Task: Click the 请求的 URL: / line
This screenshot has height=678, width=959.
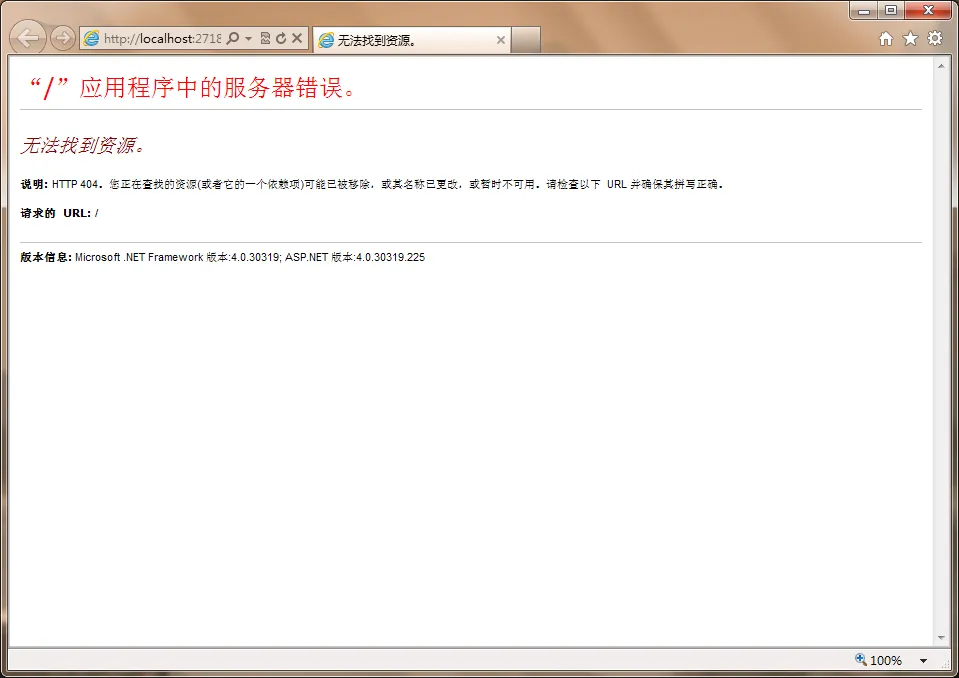Action: coord(59,213)
